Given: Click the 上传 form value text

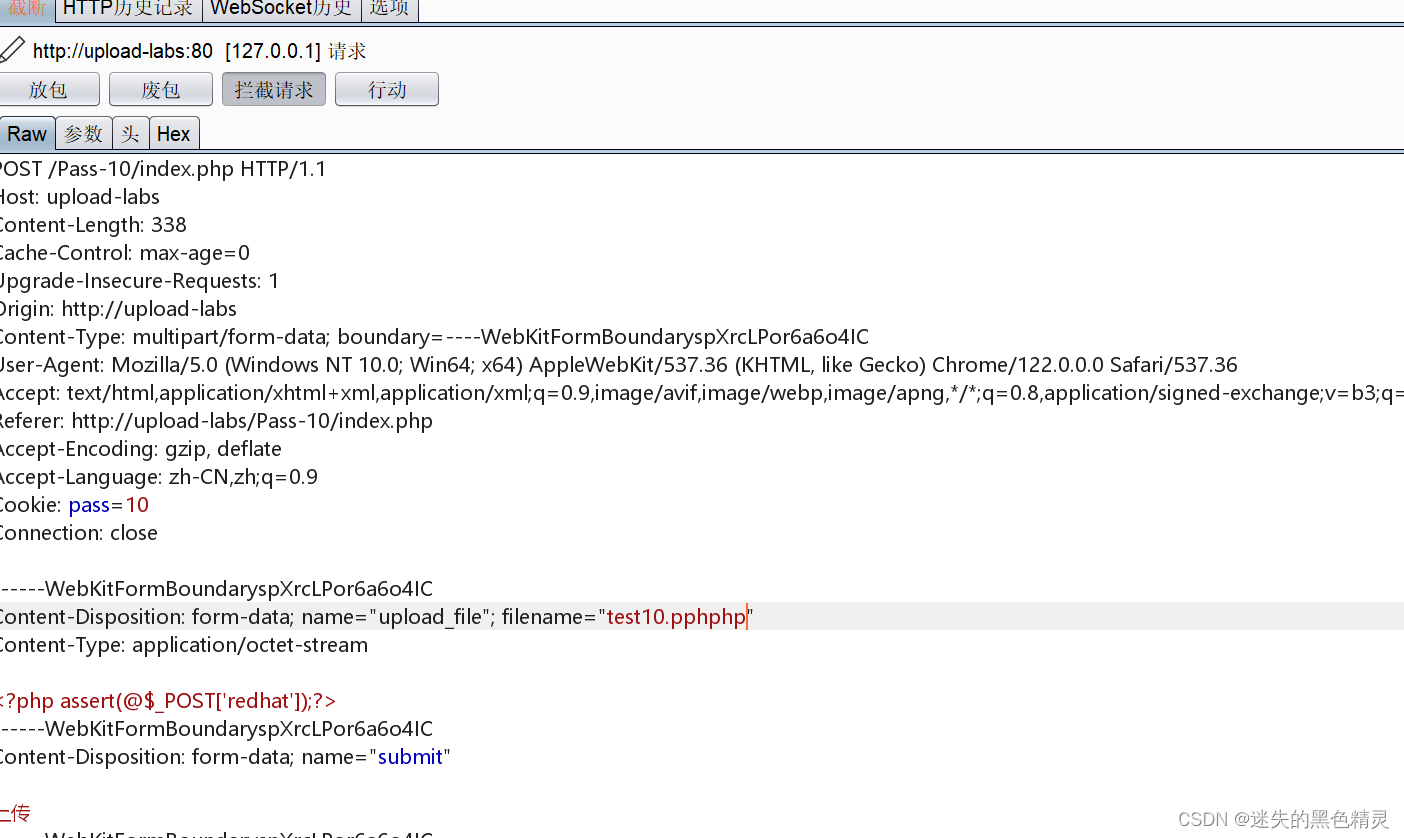Looking at the screenshot, I should tap(15, 813).
